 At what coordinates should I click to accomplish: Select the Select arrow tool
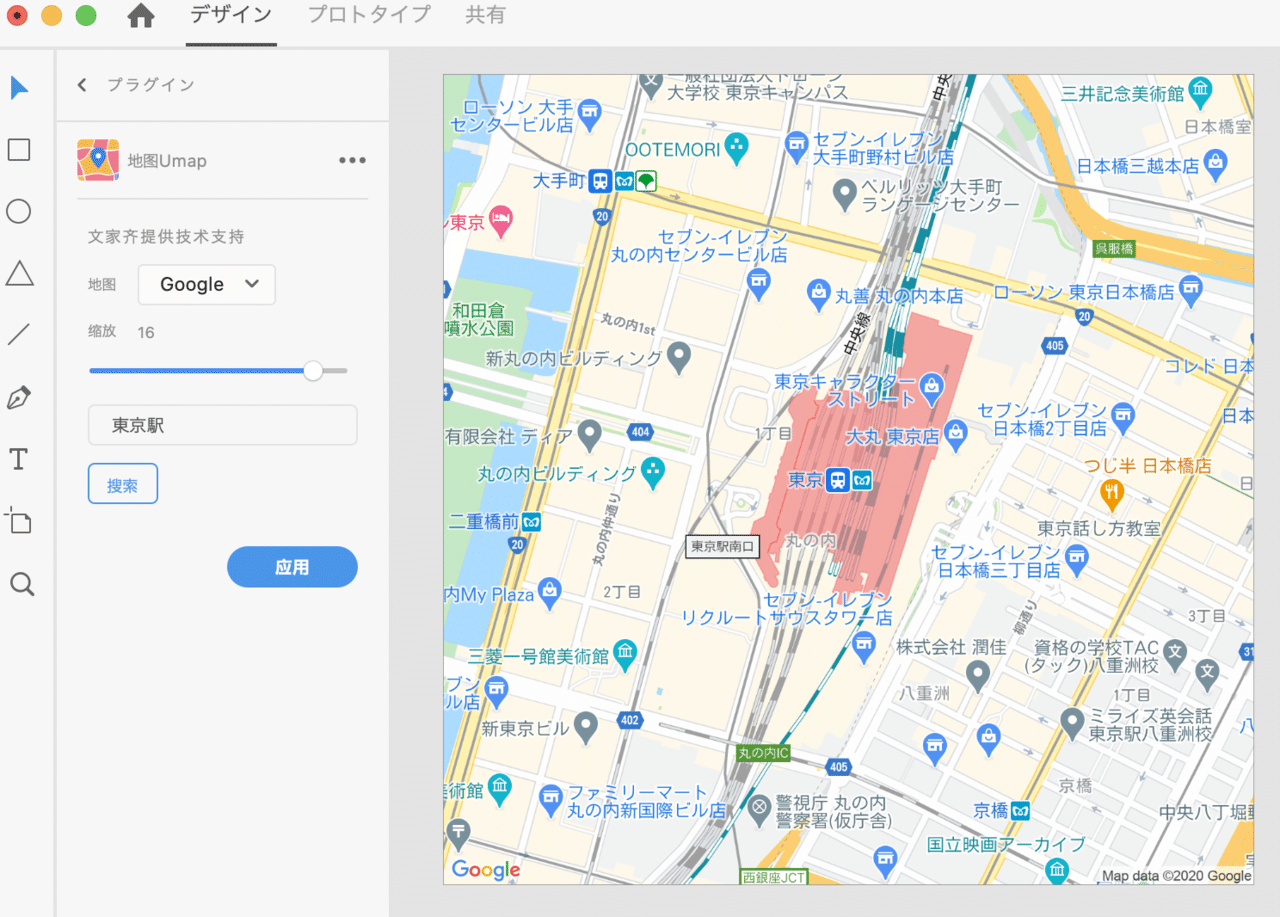19,88
